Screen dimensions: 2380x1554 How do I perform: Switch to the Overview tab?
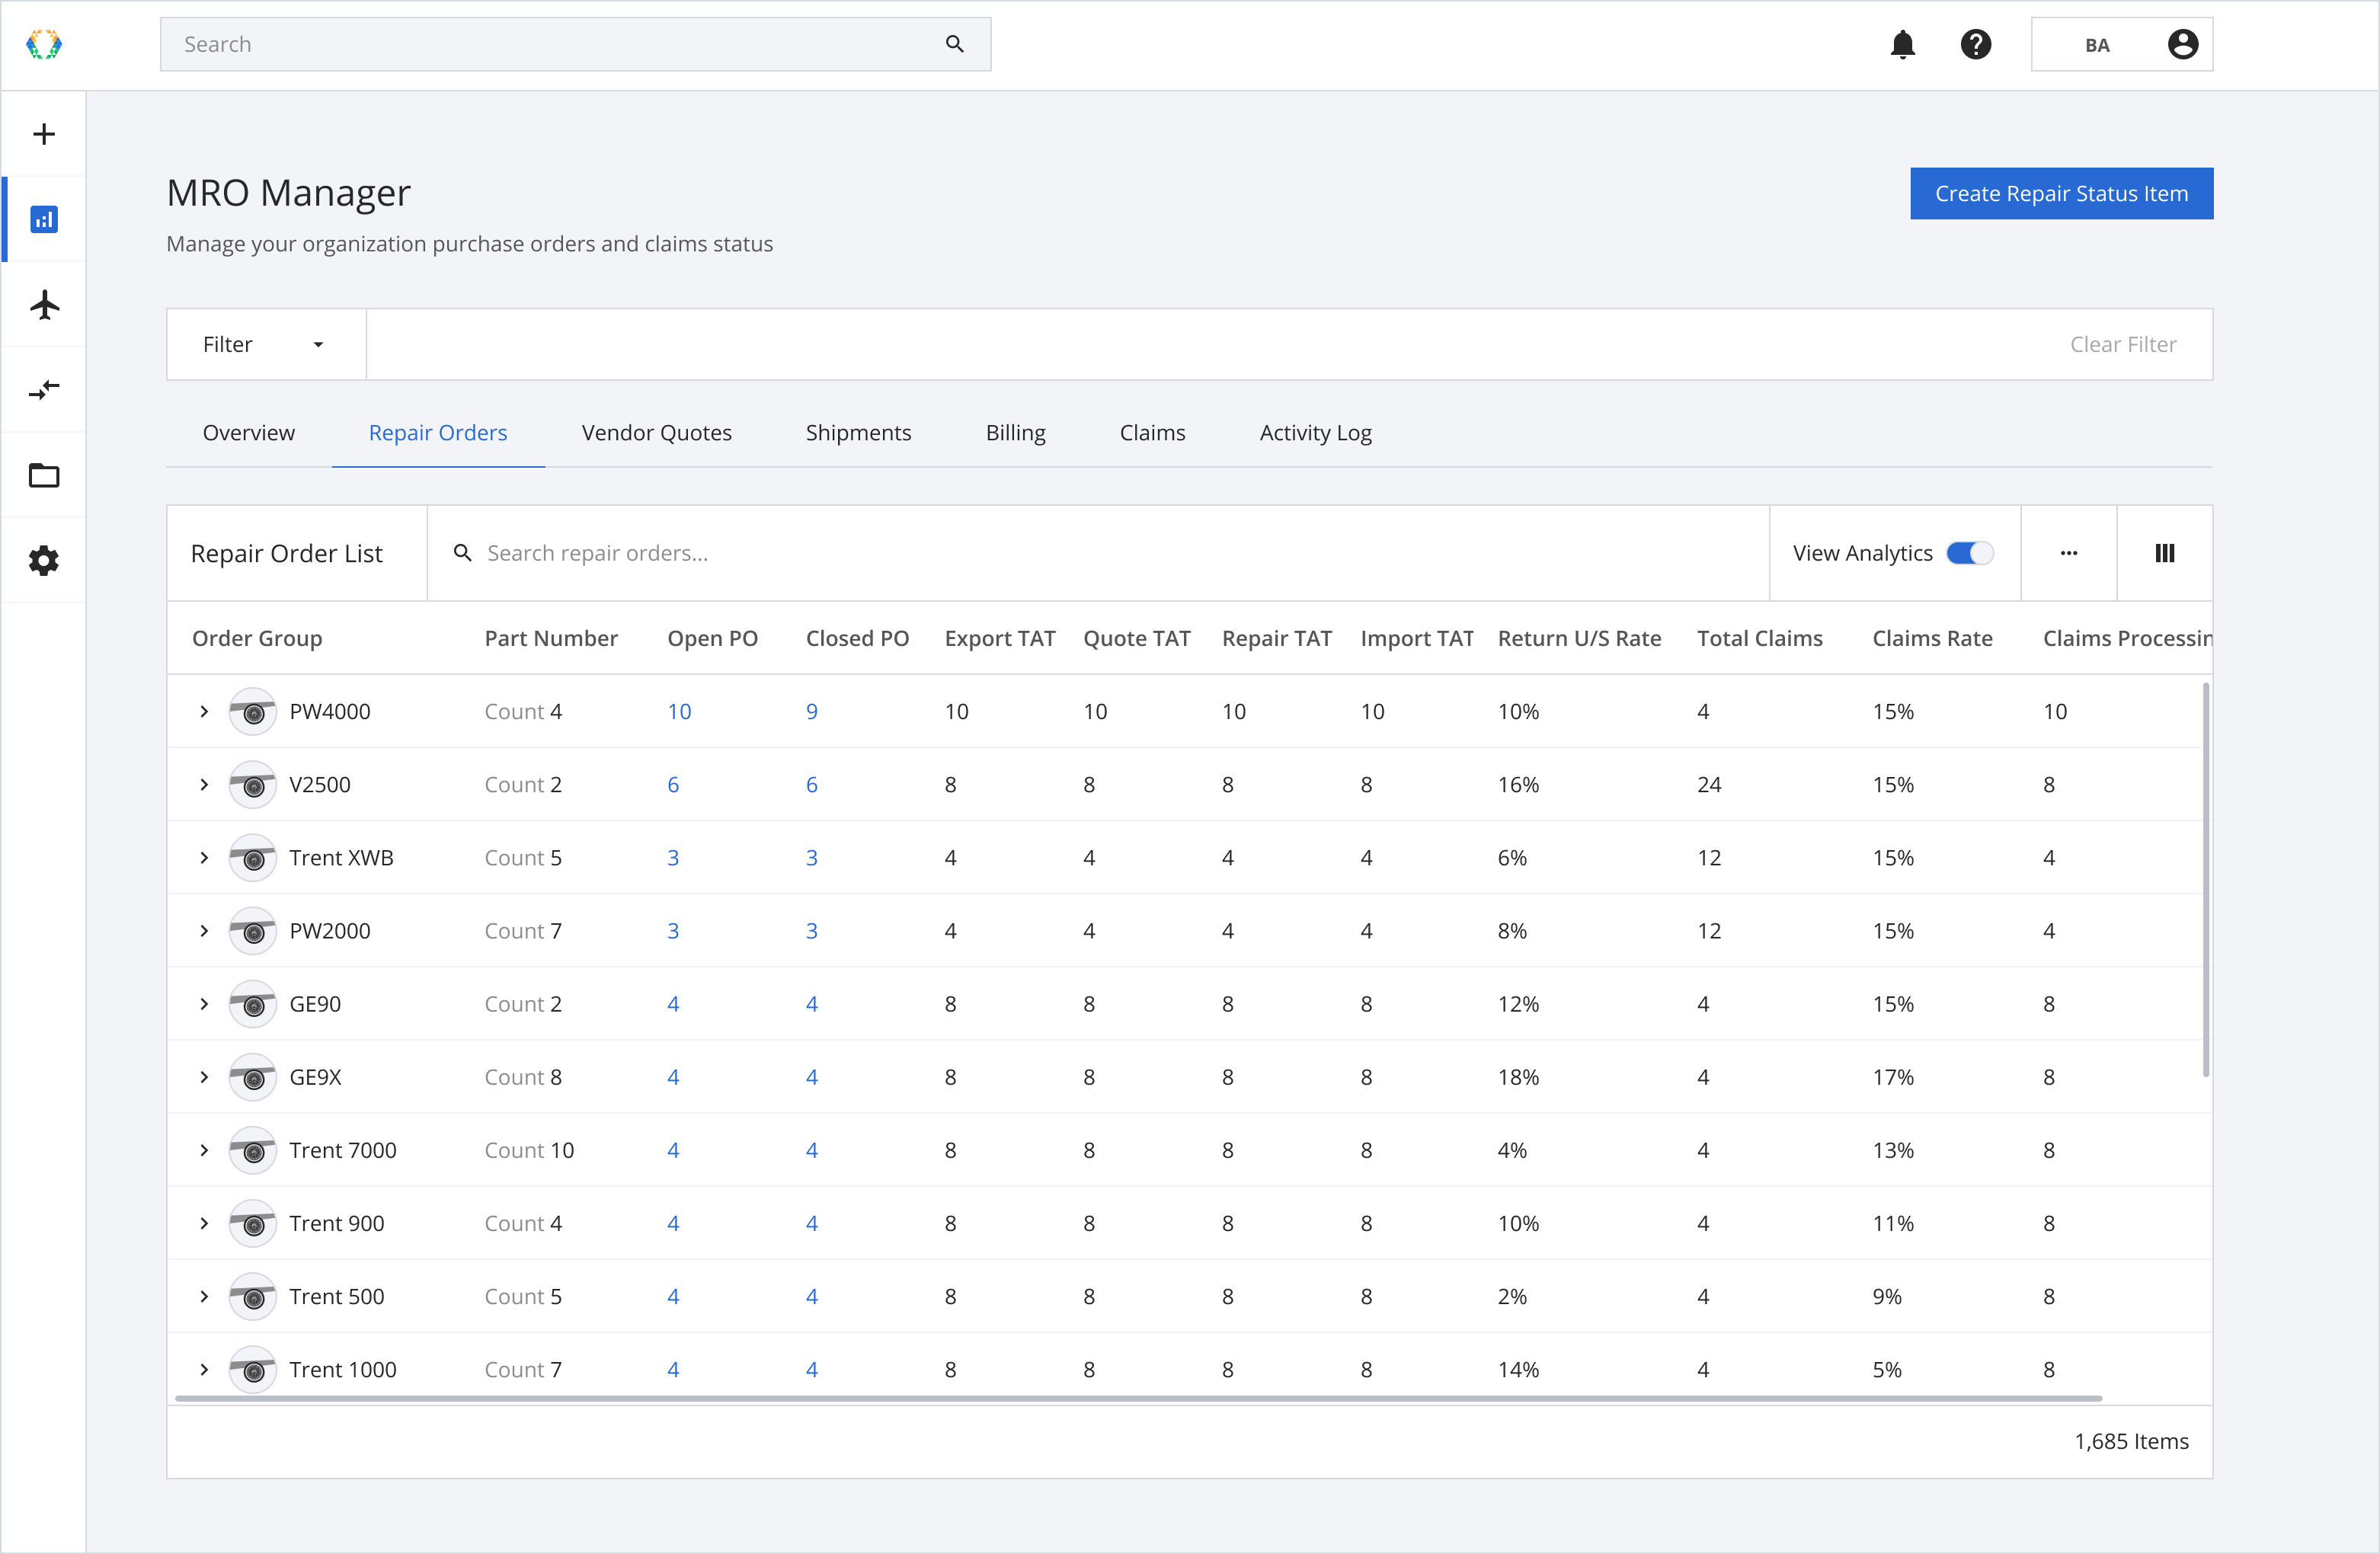pyautogui.click(x=249, y=432)
